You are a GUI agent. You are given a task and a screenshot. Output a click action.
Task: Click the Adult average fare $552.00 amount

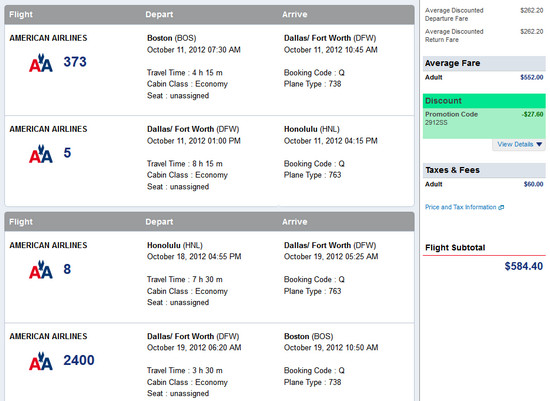[532, 77]
